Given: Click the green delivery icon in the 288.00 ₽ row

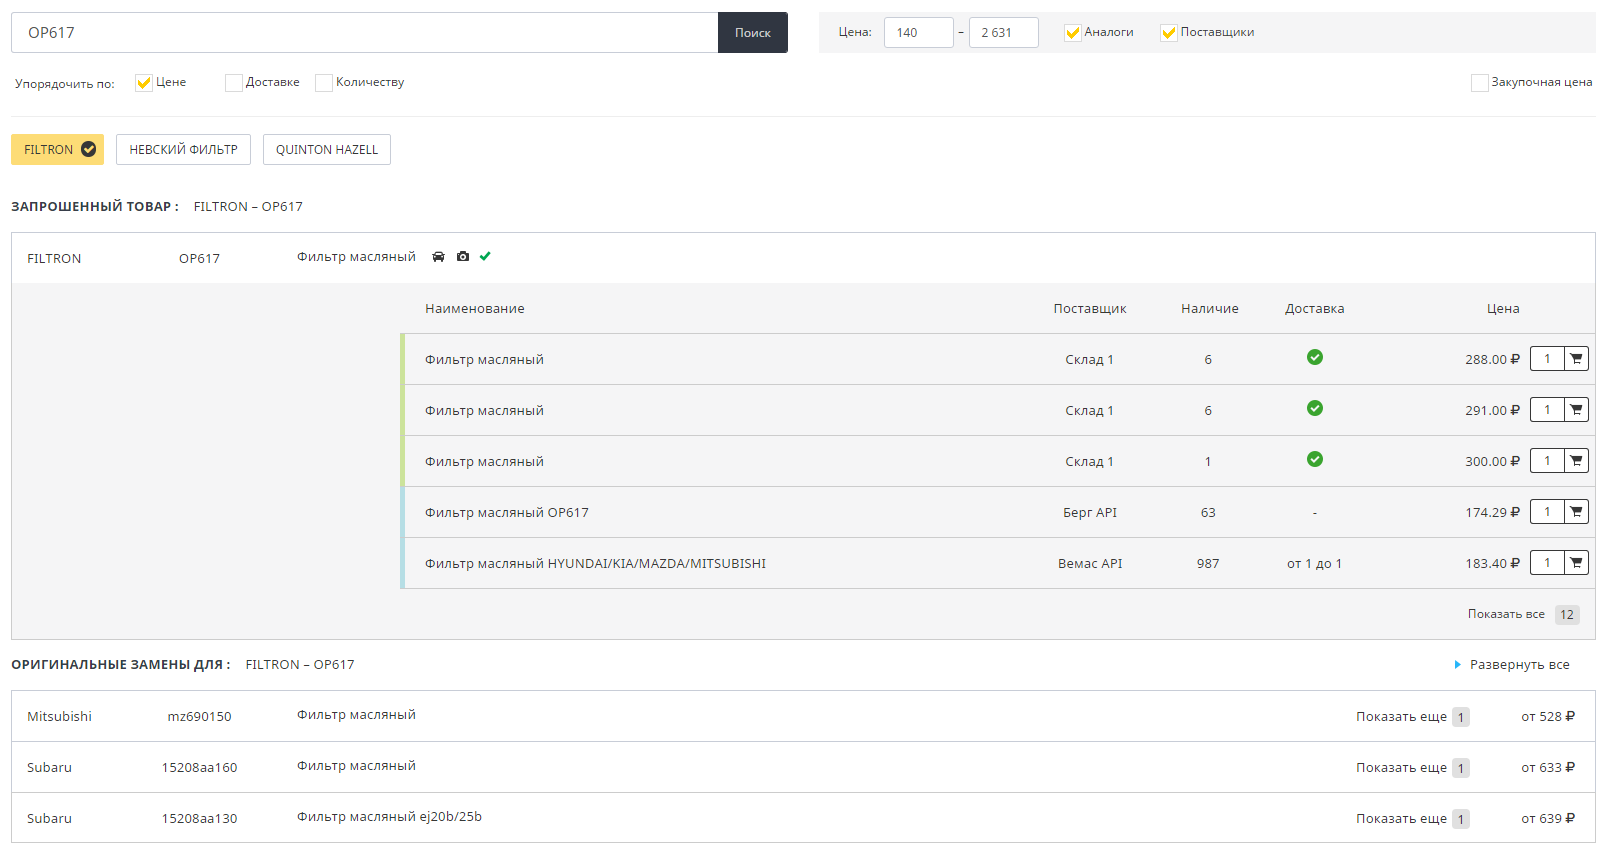Looking at the screenshot, I should (x=1315, y=357).
